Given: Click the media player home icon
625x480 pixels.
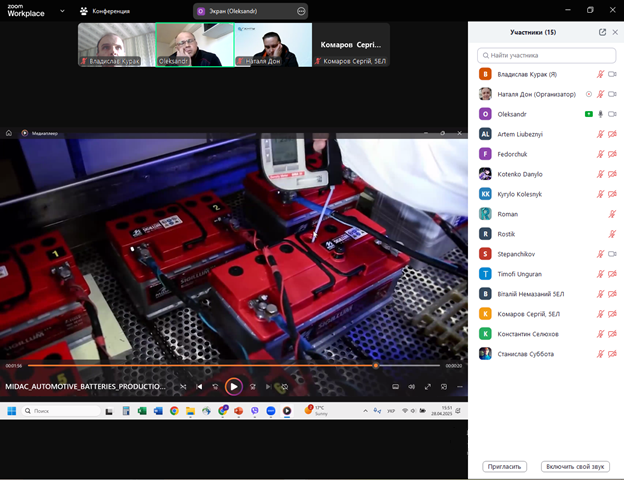Looking at the screenshot, I should pyautogui.click(x=9, y=133).
